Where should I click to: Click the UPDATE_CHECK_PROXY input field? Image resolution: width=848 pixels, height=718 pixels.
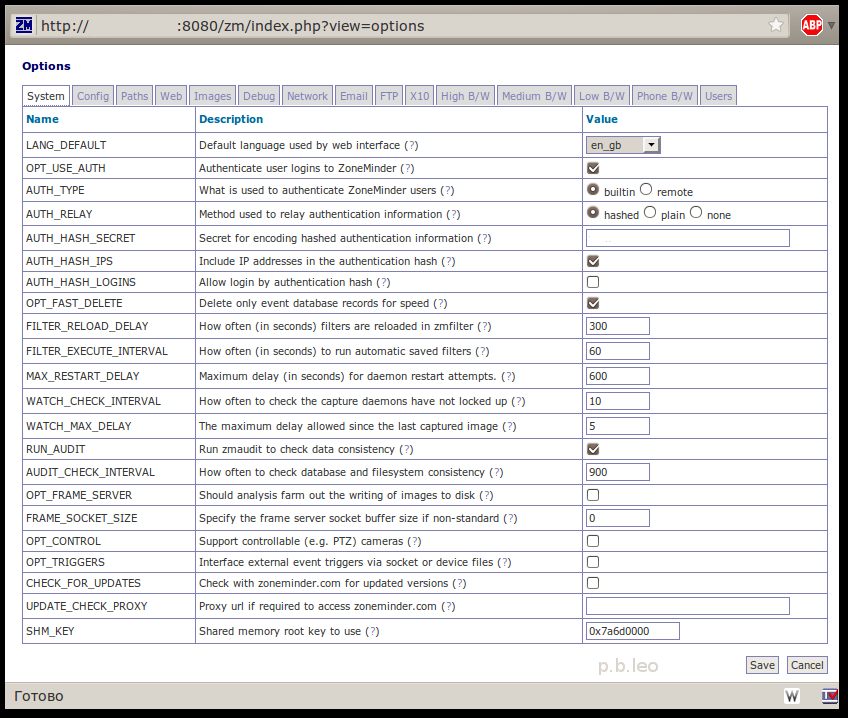[687, 606]
